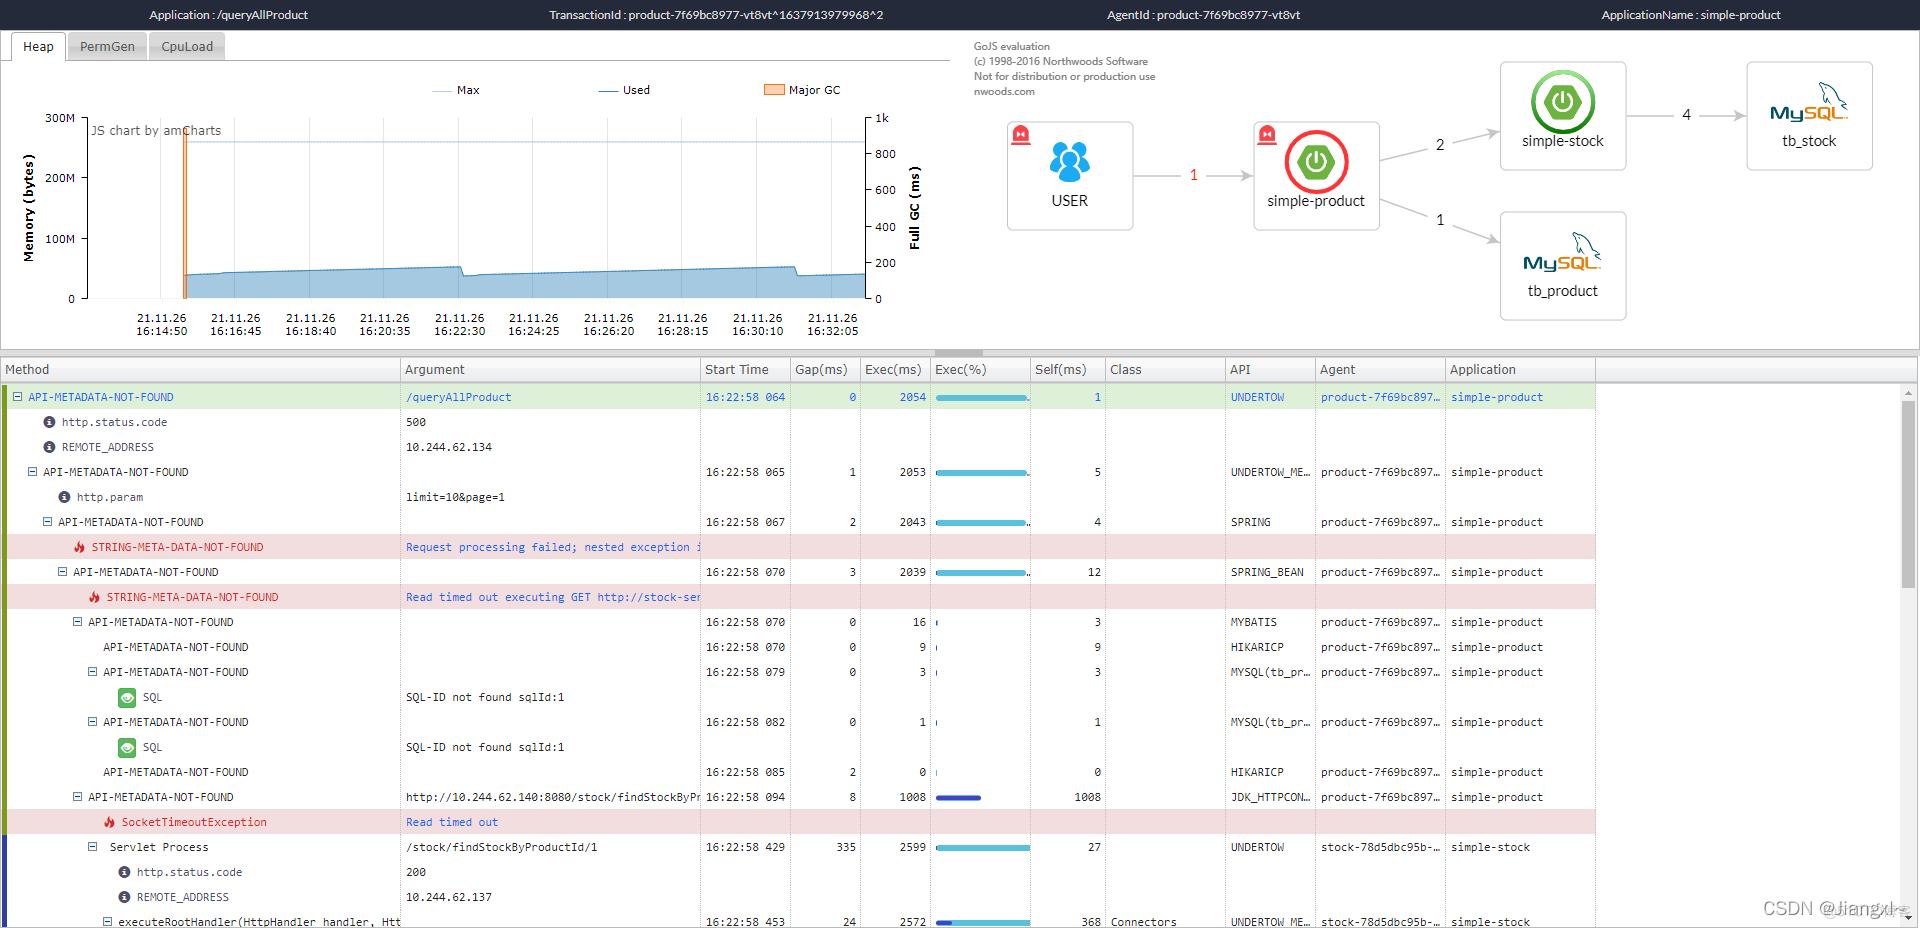Click the Method column header
Viewport: 1920px width, 928px height.
click(x=200, y=370)
